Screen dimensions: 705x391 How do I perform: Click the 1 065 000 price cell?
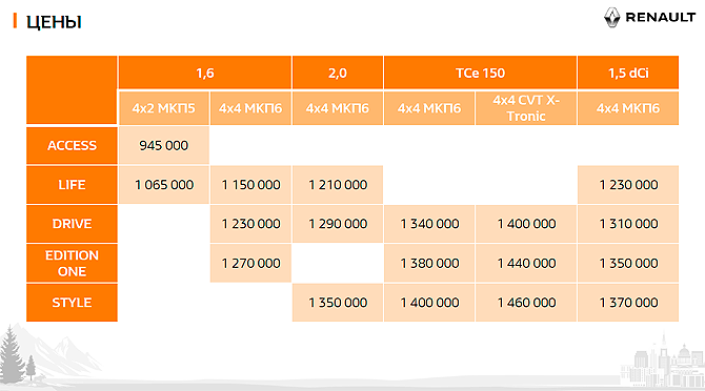164,185
